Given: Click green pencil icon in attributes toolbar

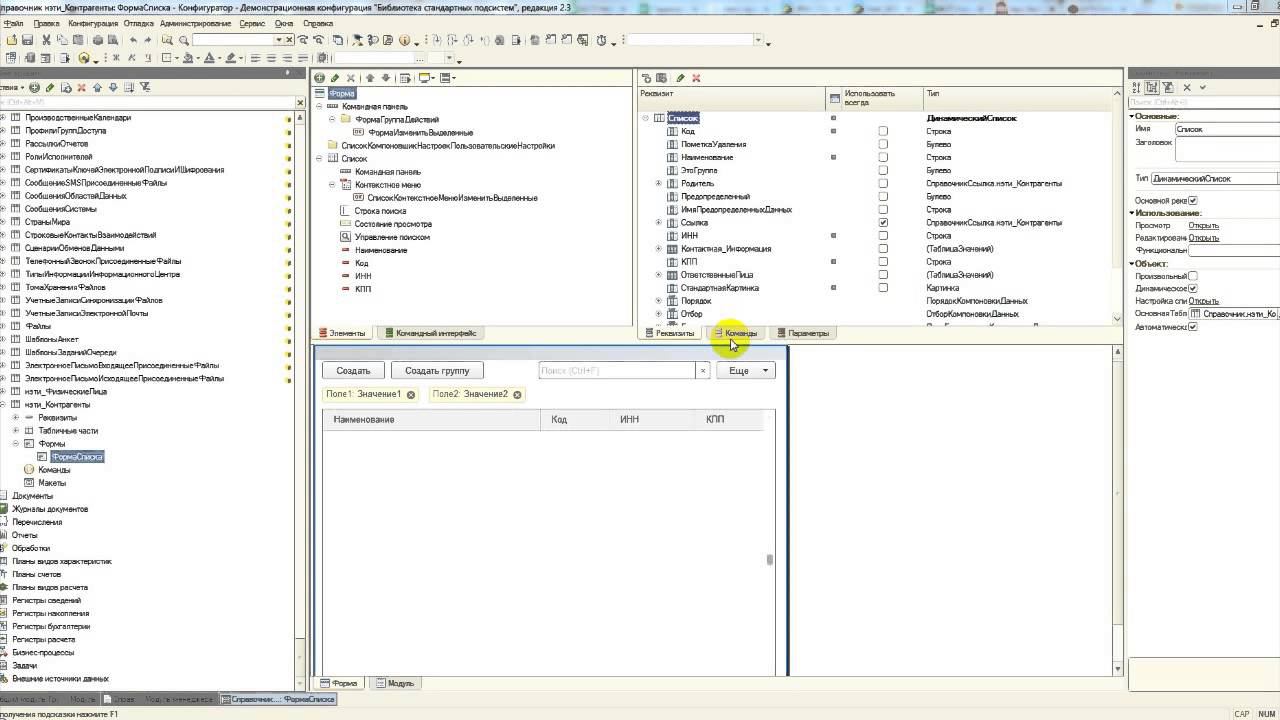Looking at the screenshot, I should click(680, 78).
